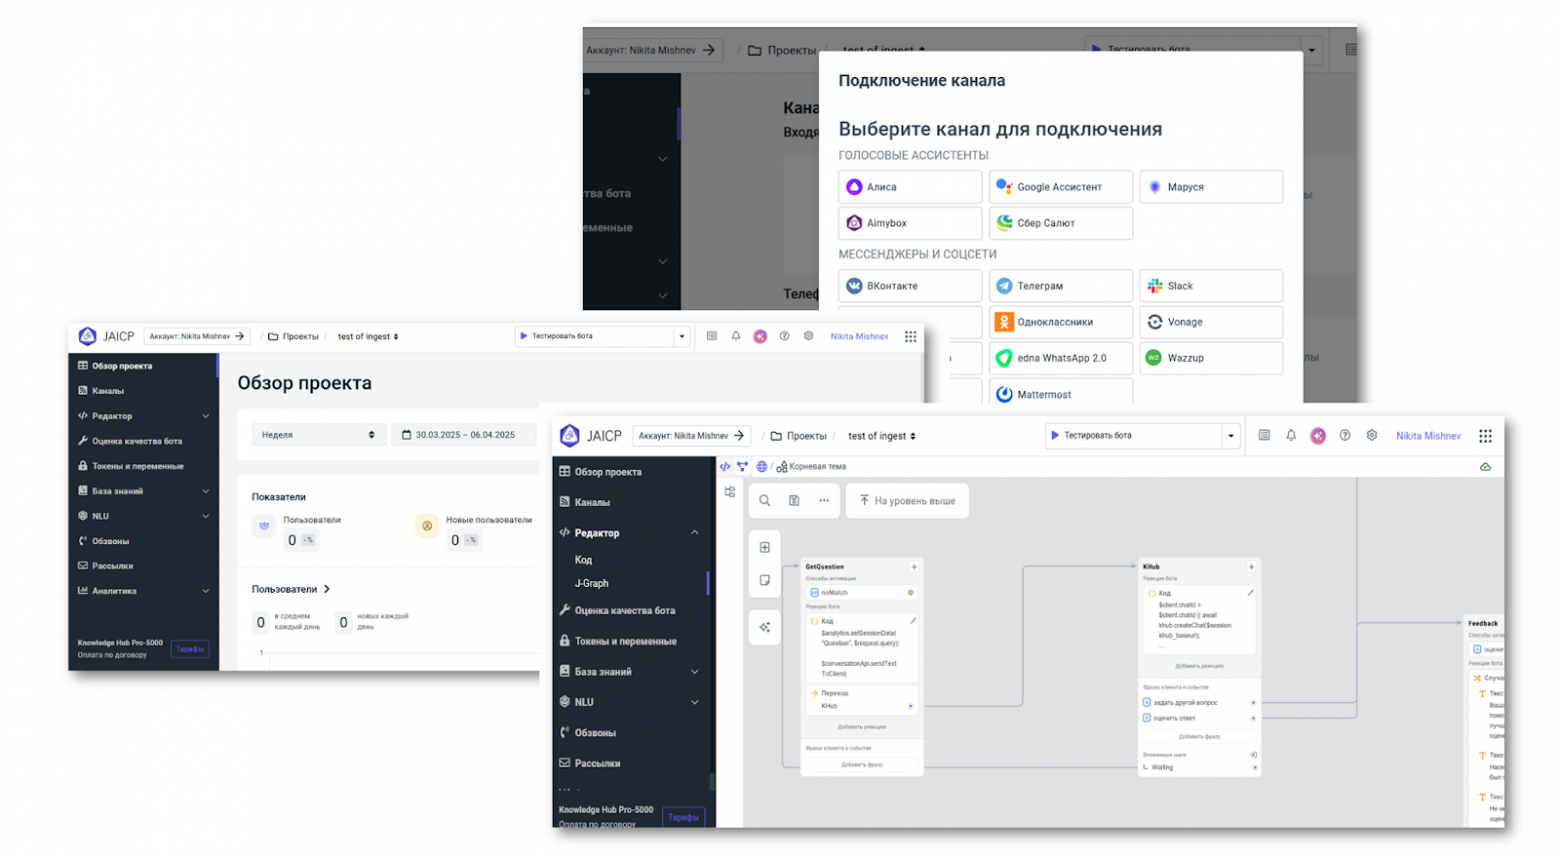Switch to the J-Graph tab under Редактор
The image size is (1560, 858).
[x=592, y=583]
